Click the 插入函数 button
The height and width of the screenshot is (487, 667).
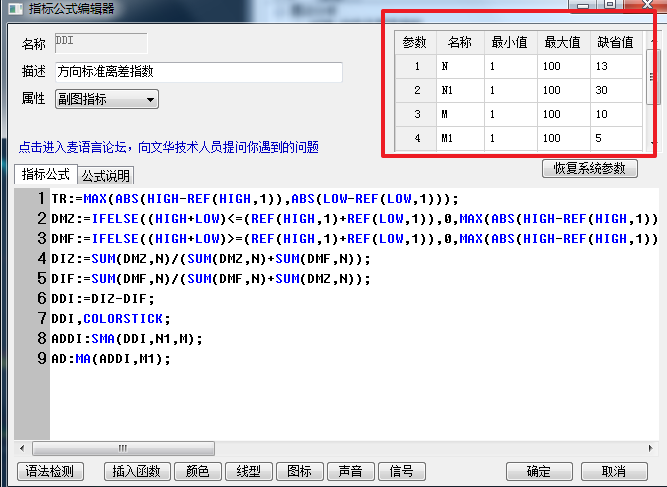click(x=137, y=471)
